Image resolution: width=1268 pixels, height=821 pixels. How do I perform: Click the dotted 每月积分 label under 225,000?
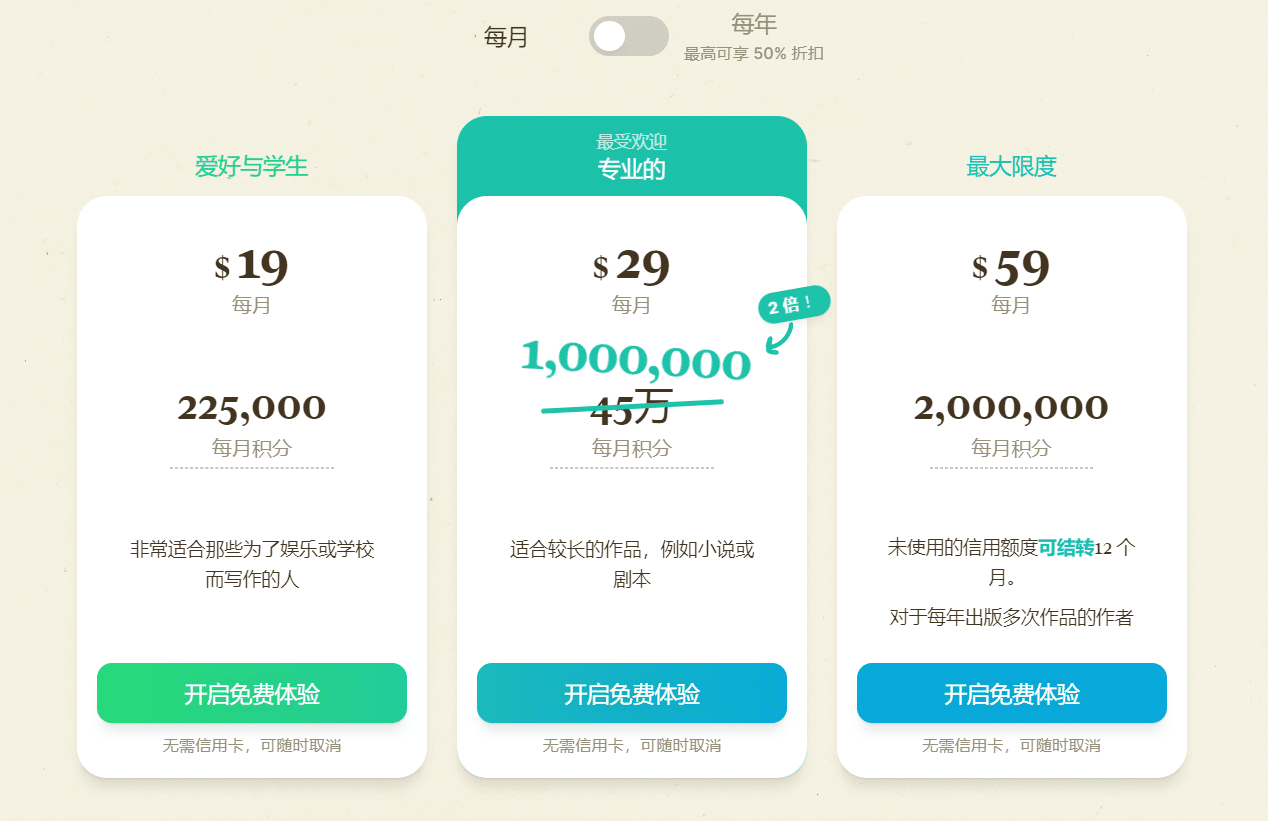pyautogui.click(x=251, y=448)
